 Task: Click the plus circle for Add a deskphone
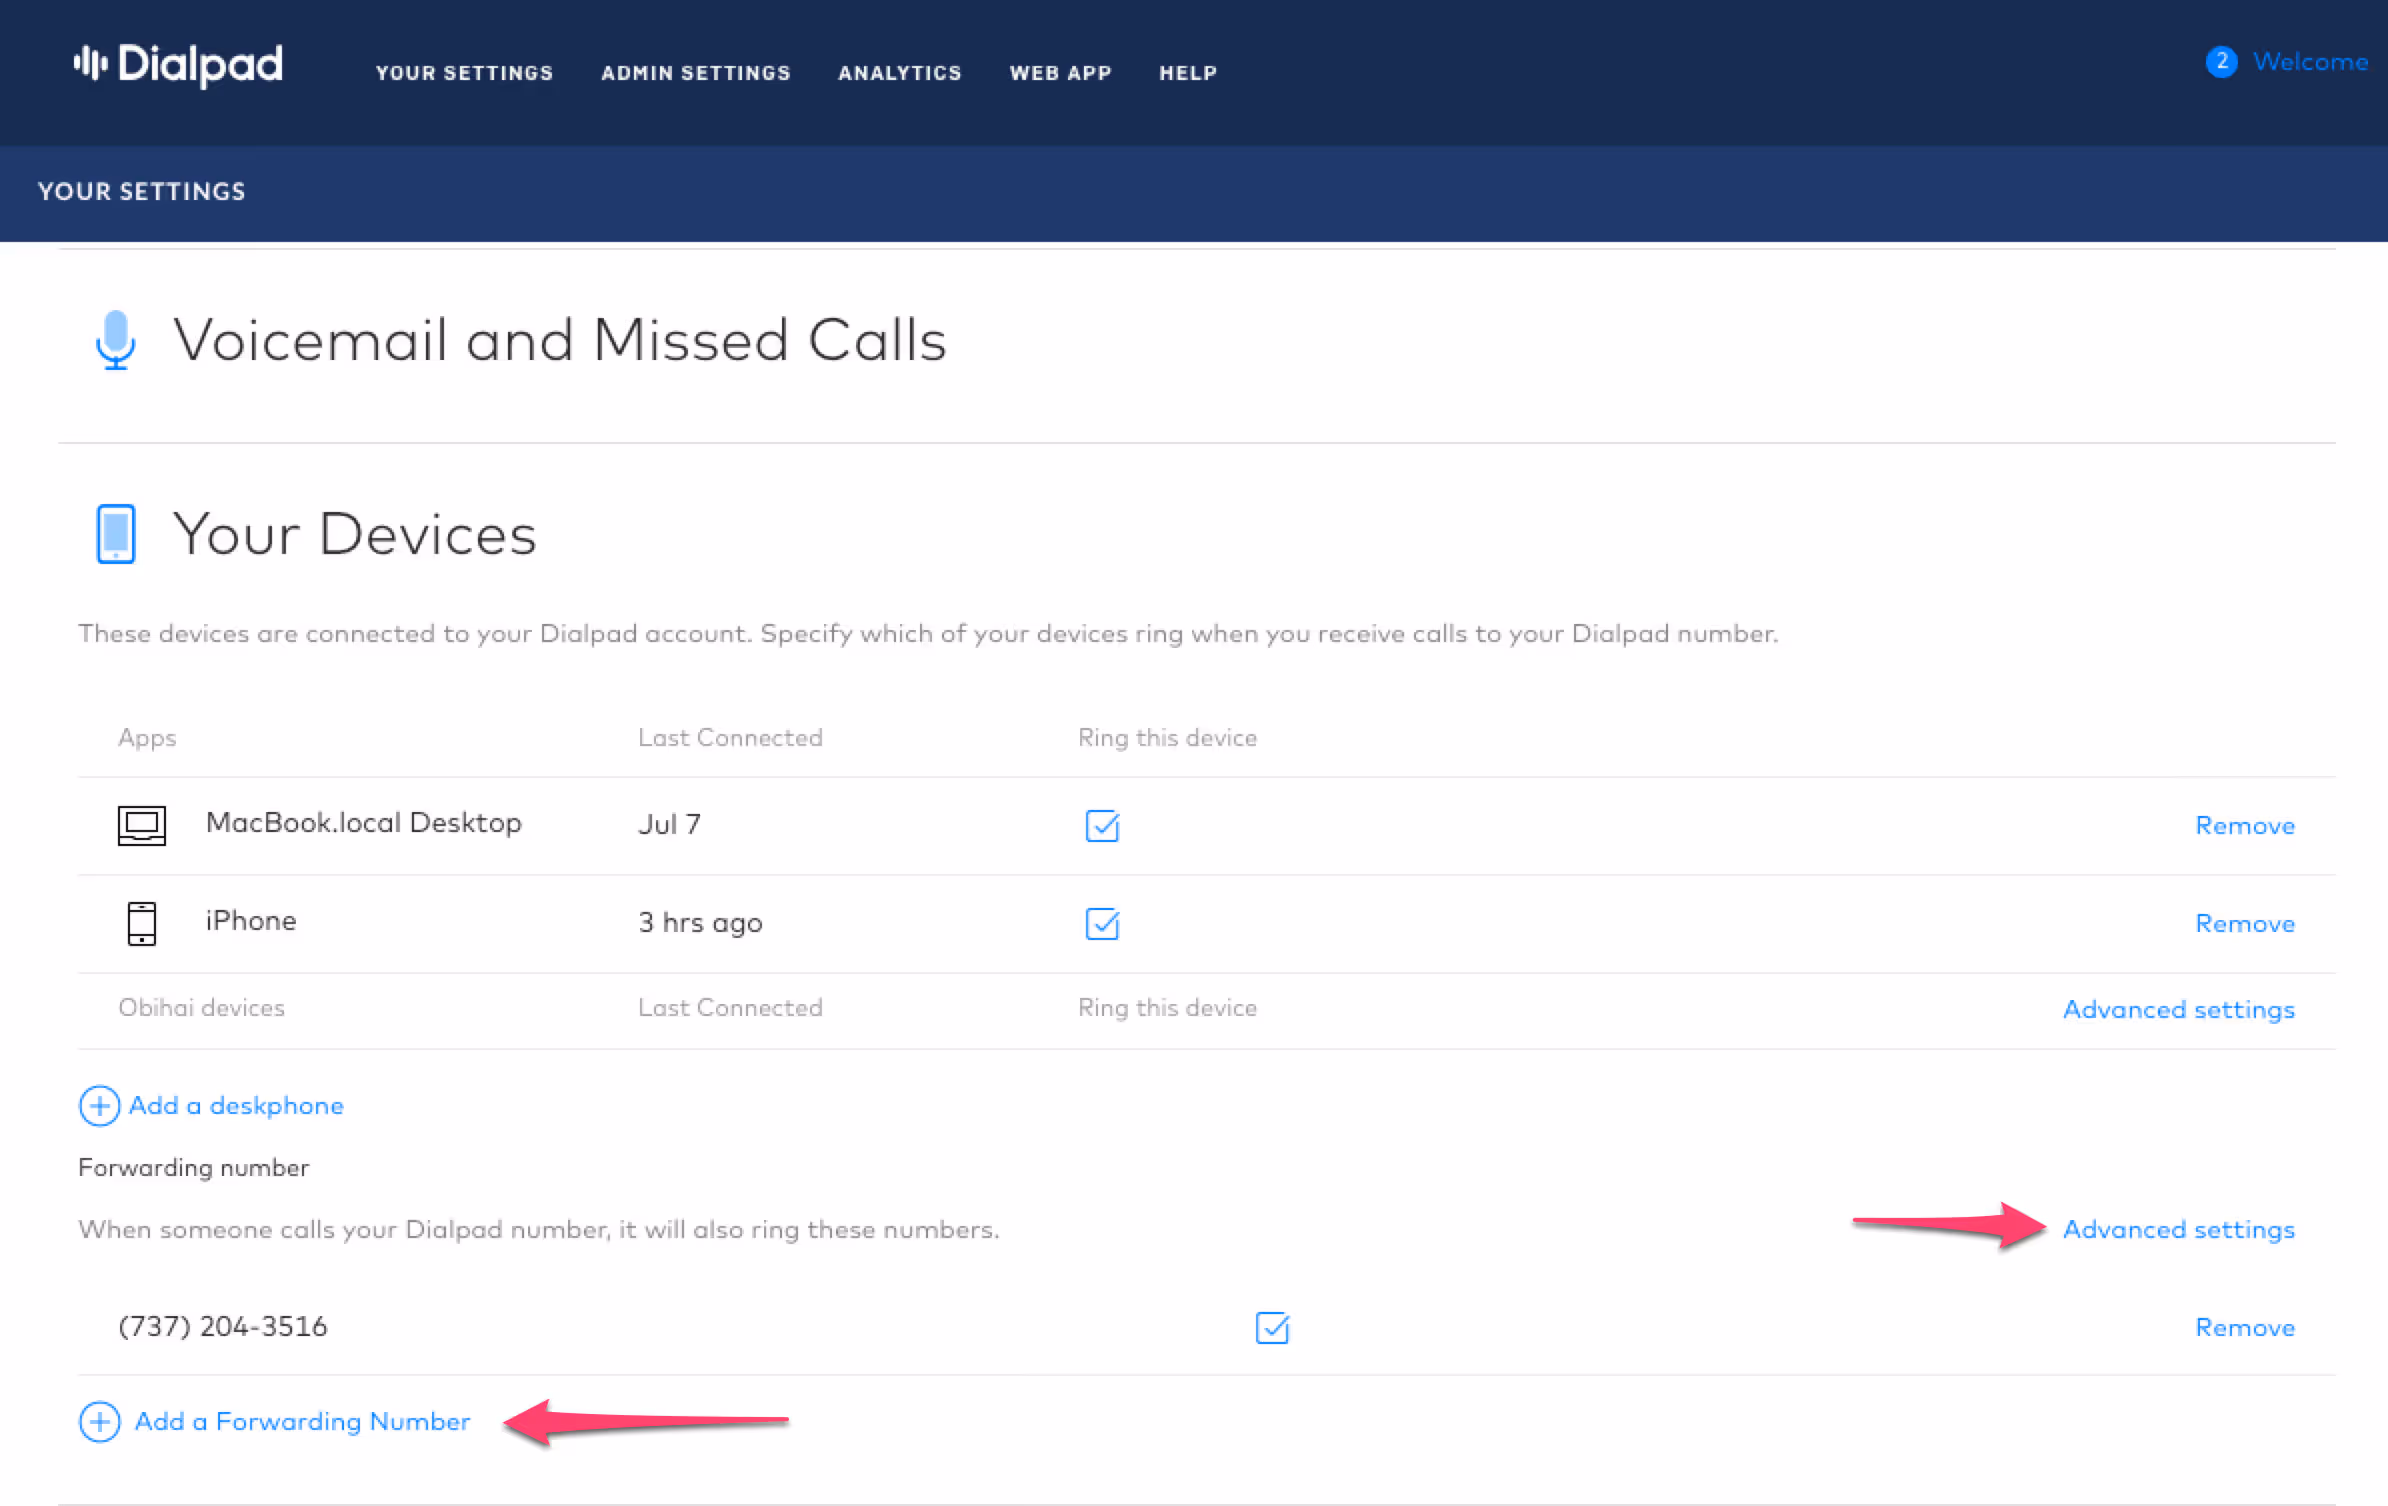[99, 1105]
